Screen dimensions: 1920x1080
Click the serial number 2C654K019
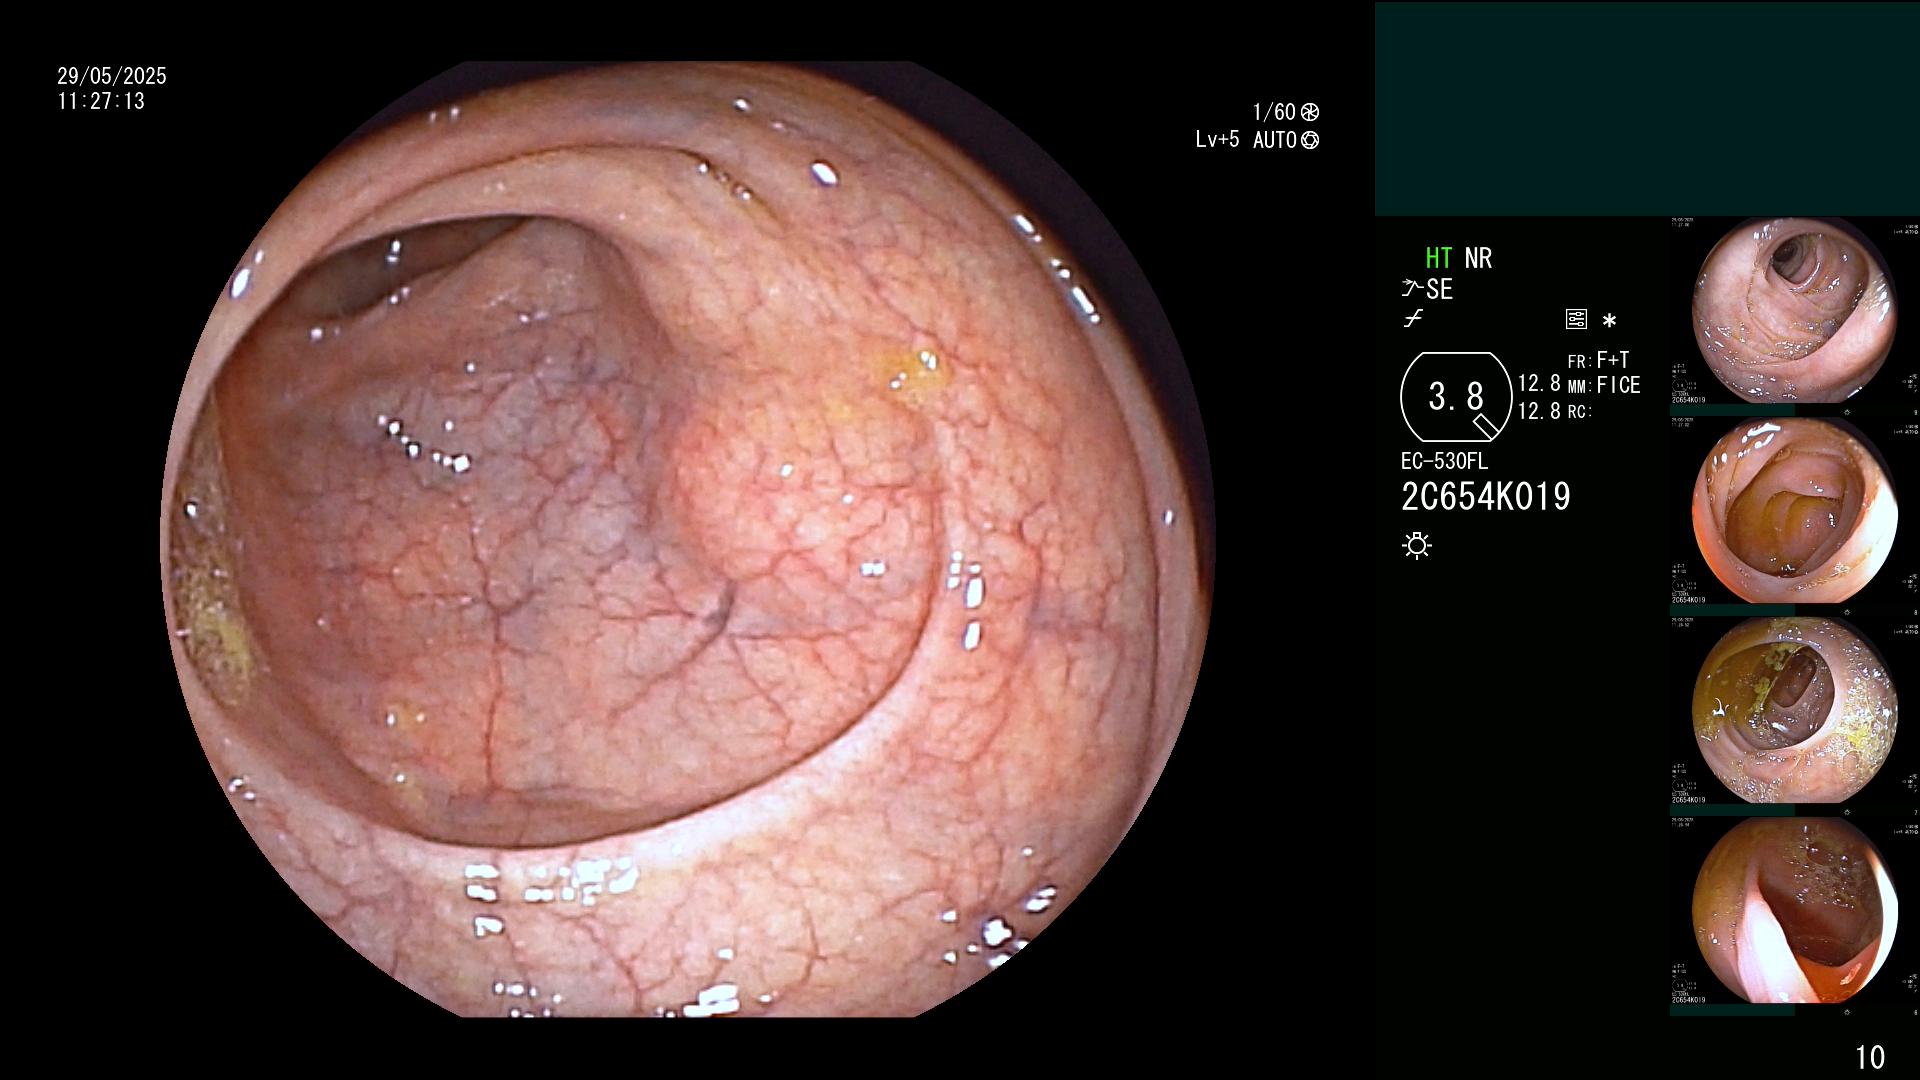pos(1486,497)
